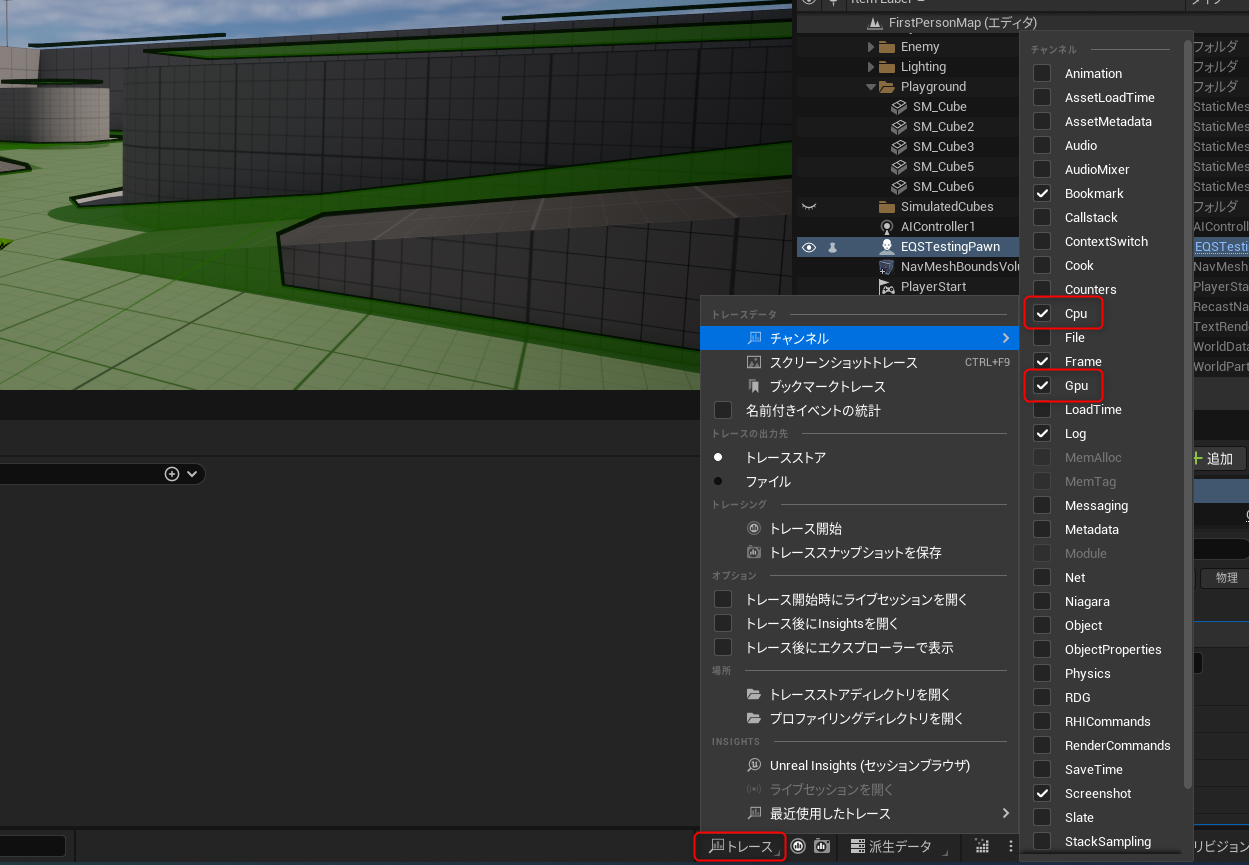Click the AIController1 icon in the outliner
1249x865 pixels.
[x=885, y=226]
